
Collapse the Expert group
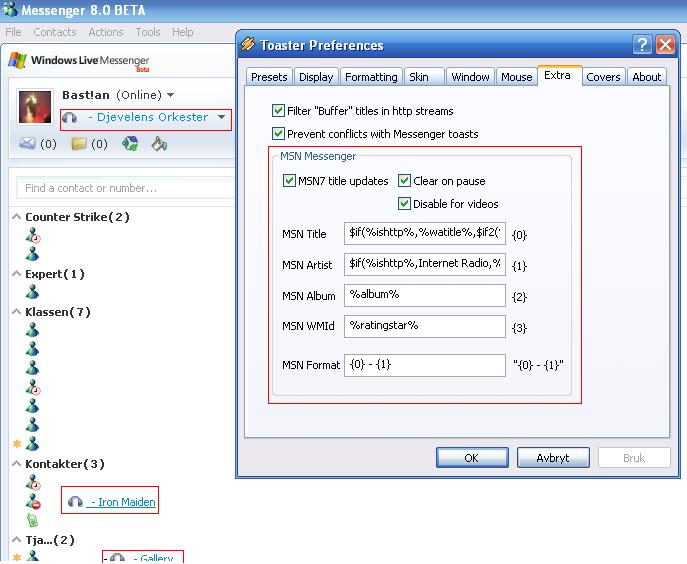(x=17, y=274)
